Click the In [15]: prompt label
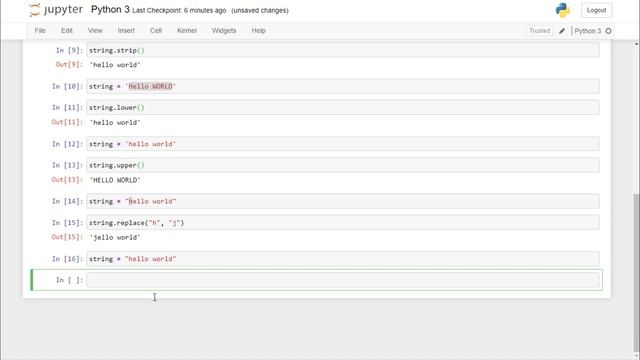The image size is (640, 360). point(67,223)
